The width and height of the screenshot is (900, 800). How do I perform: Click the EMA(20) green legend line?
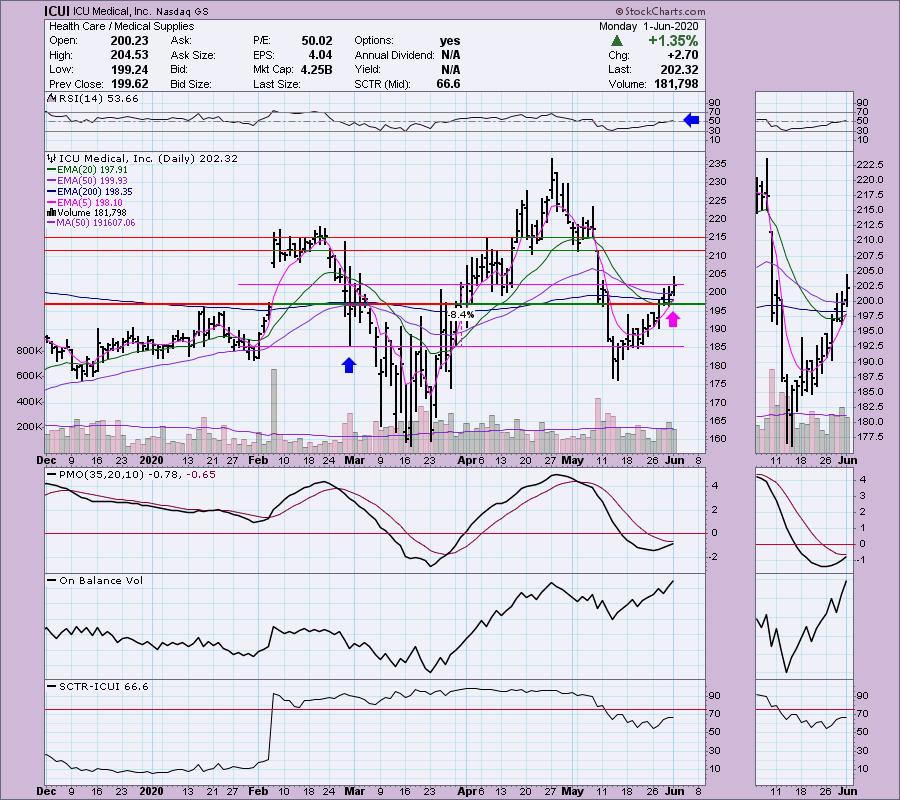(52, 170)
